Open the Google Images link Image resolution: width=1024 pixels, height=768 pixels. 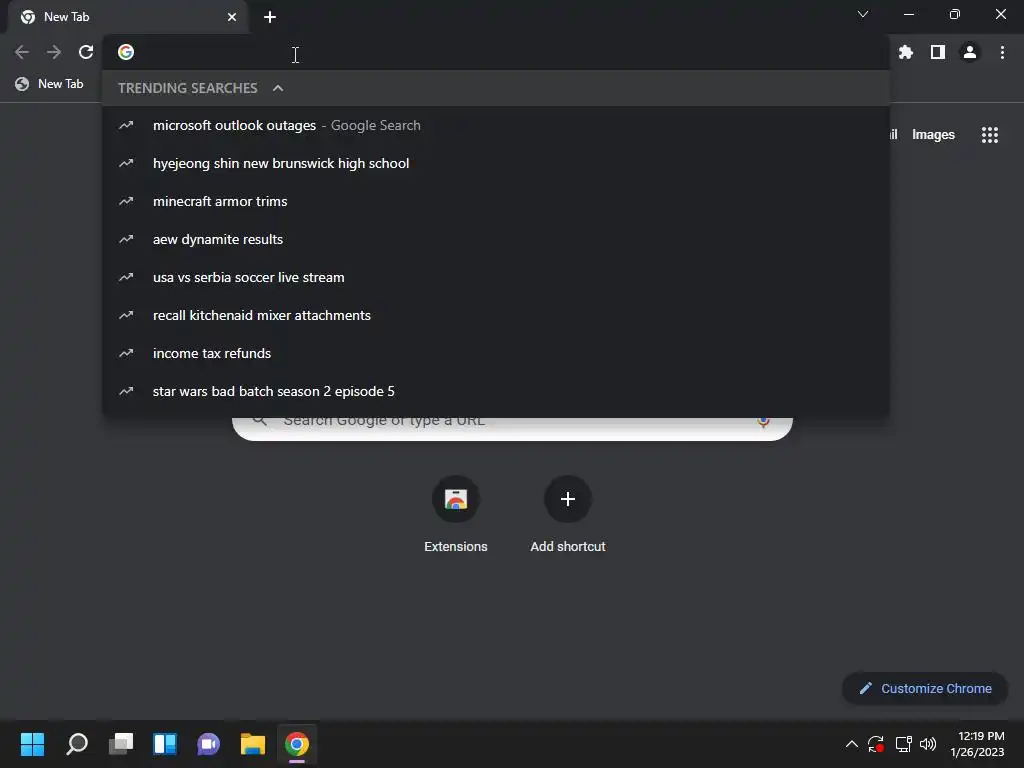(933, 135)
